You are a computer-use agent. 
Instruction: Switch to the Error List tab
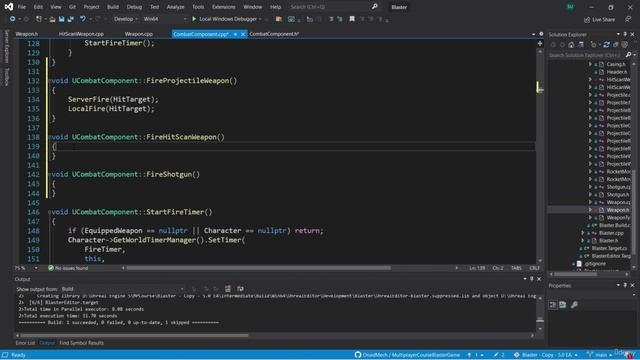[x=25, y=343]
